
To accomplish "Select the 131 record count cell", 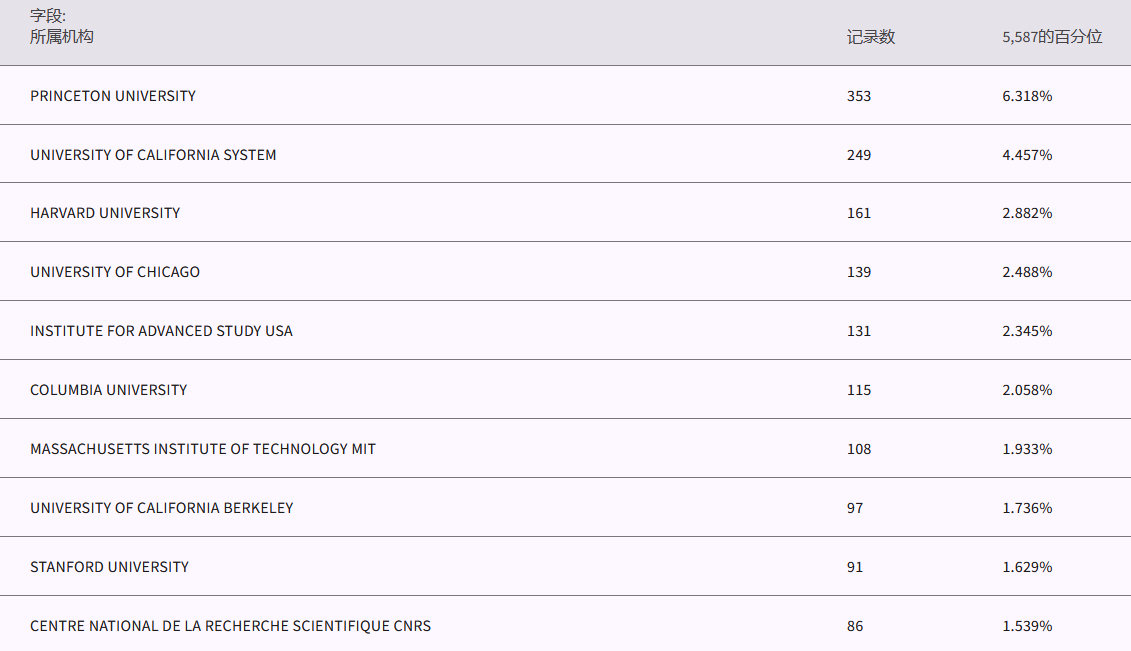I will (859, 331).
